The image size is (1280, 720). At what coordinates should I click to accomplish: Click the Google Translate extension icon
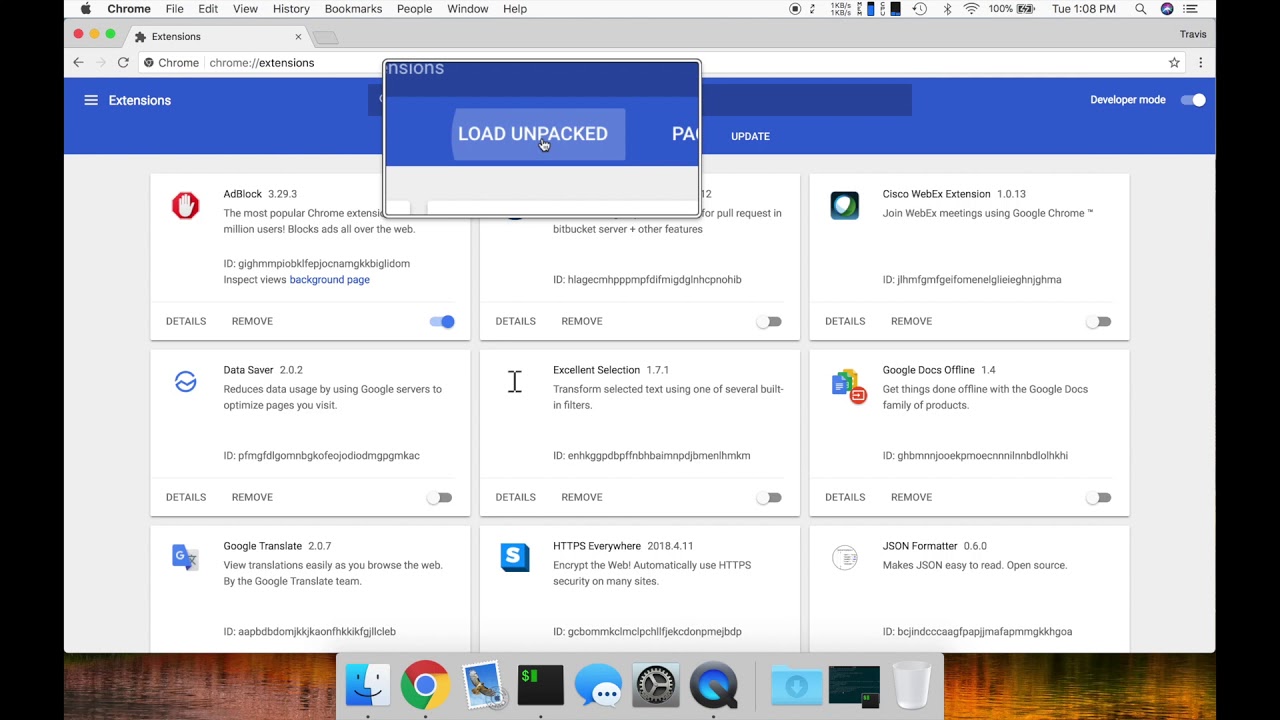[x=185, y=557]
